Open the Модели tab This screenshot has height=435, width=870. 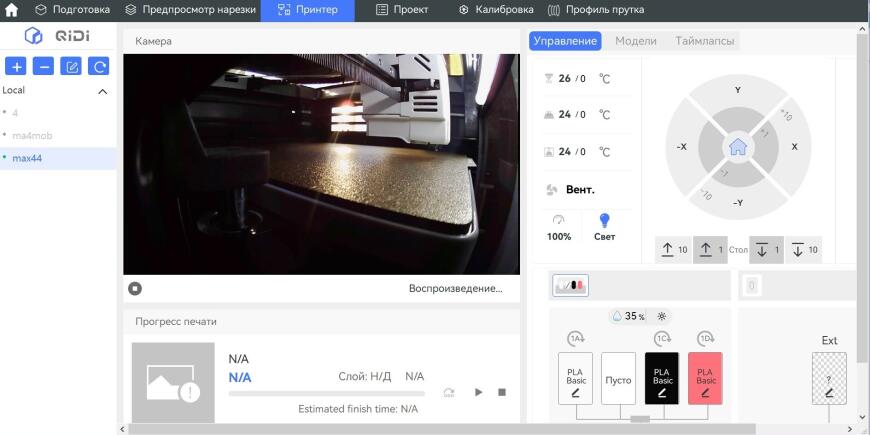click(636, 41)
